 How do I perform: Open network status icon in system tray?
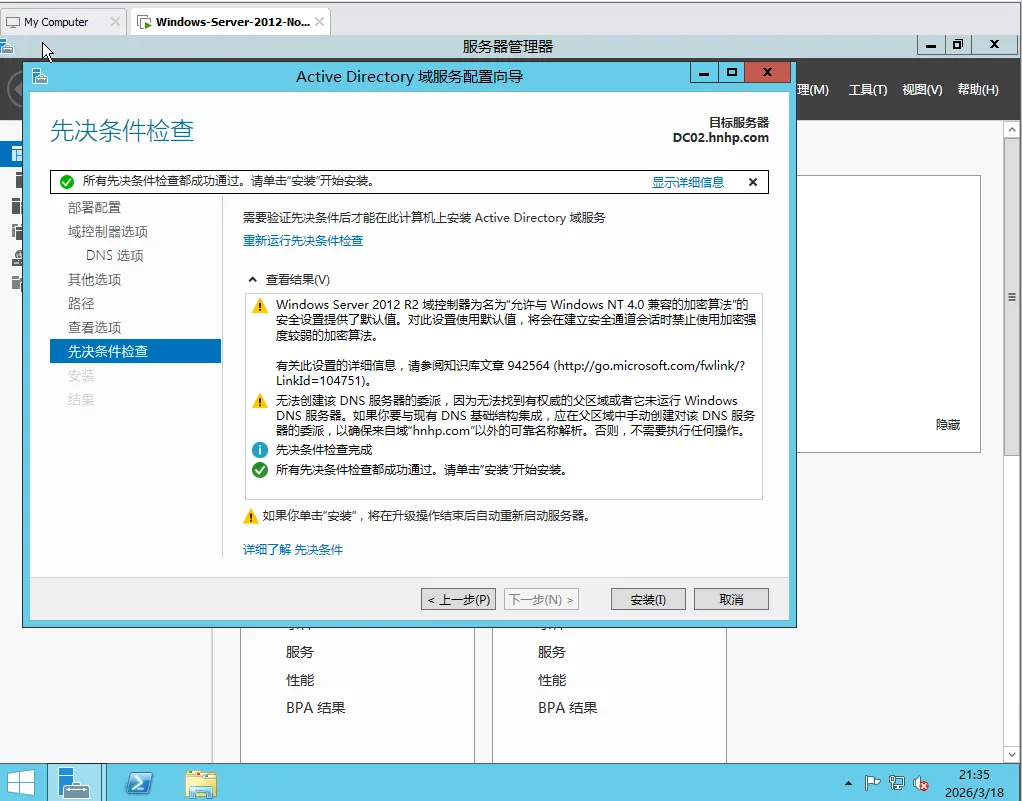pos(898,783)
